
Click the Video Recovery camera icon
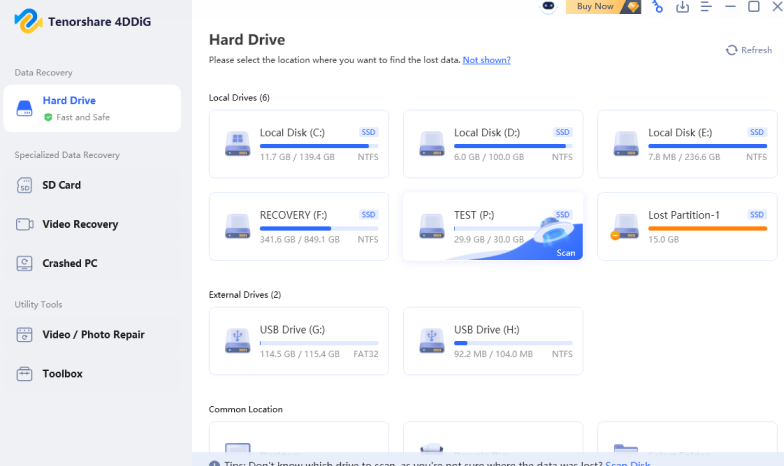[24, 224]
